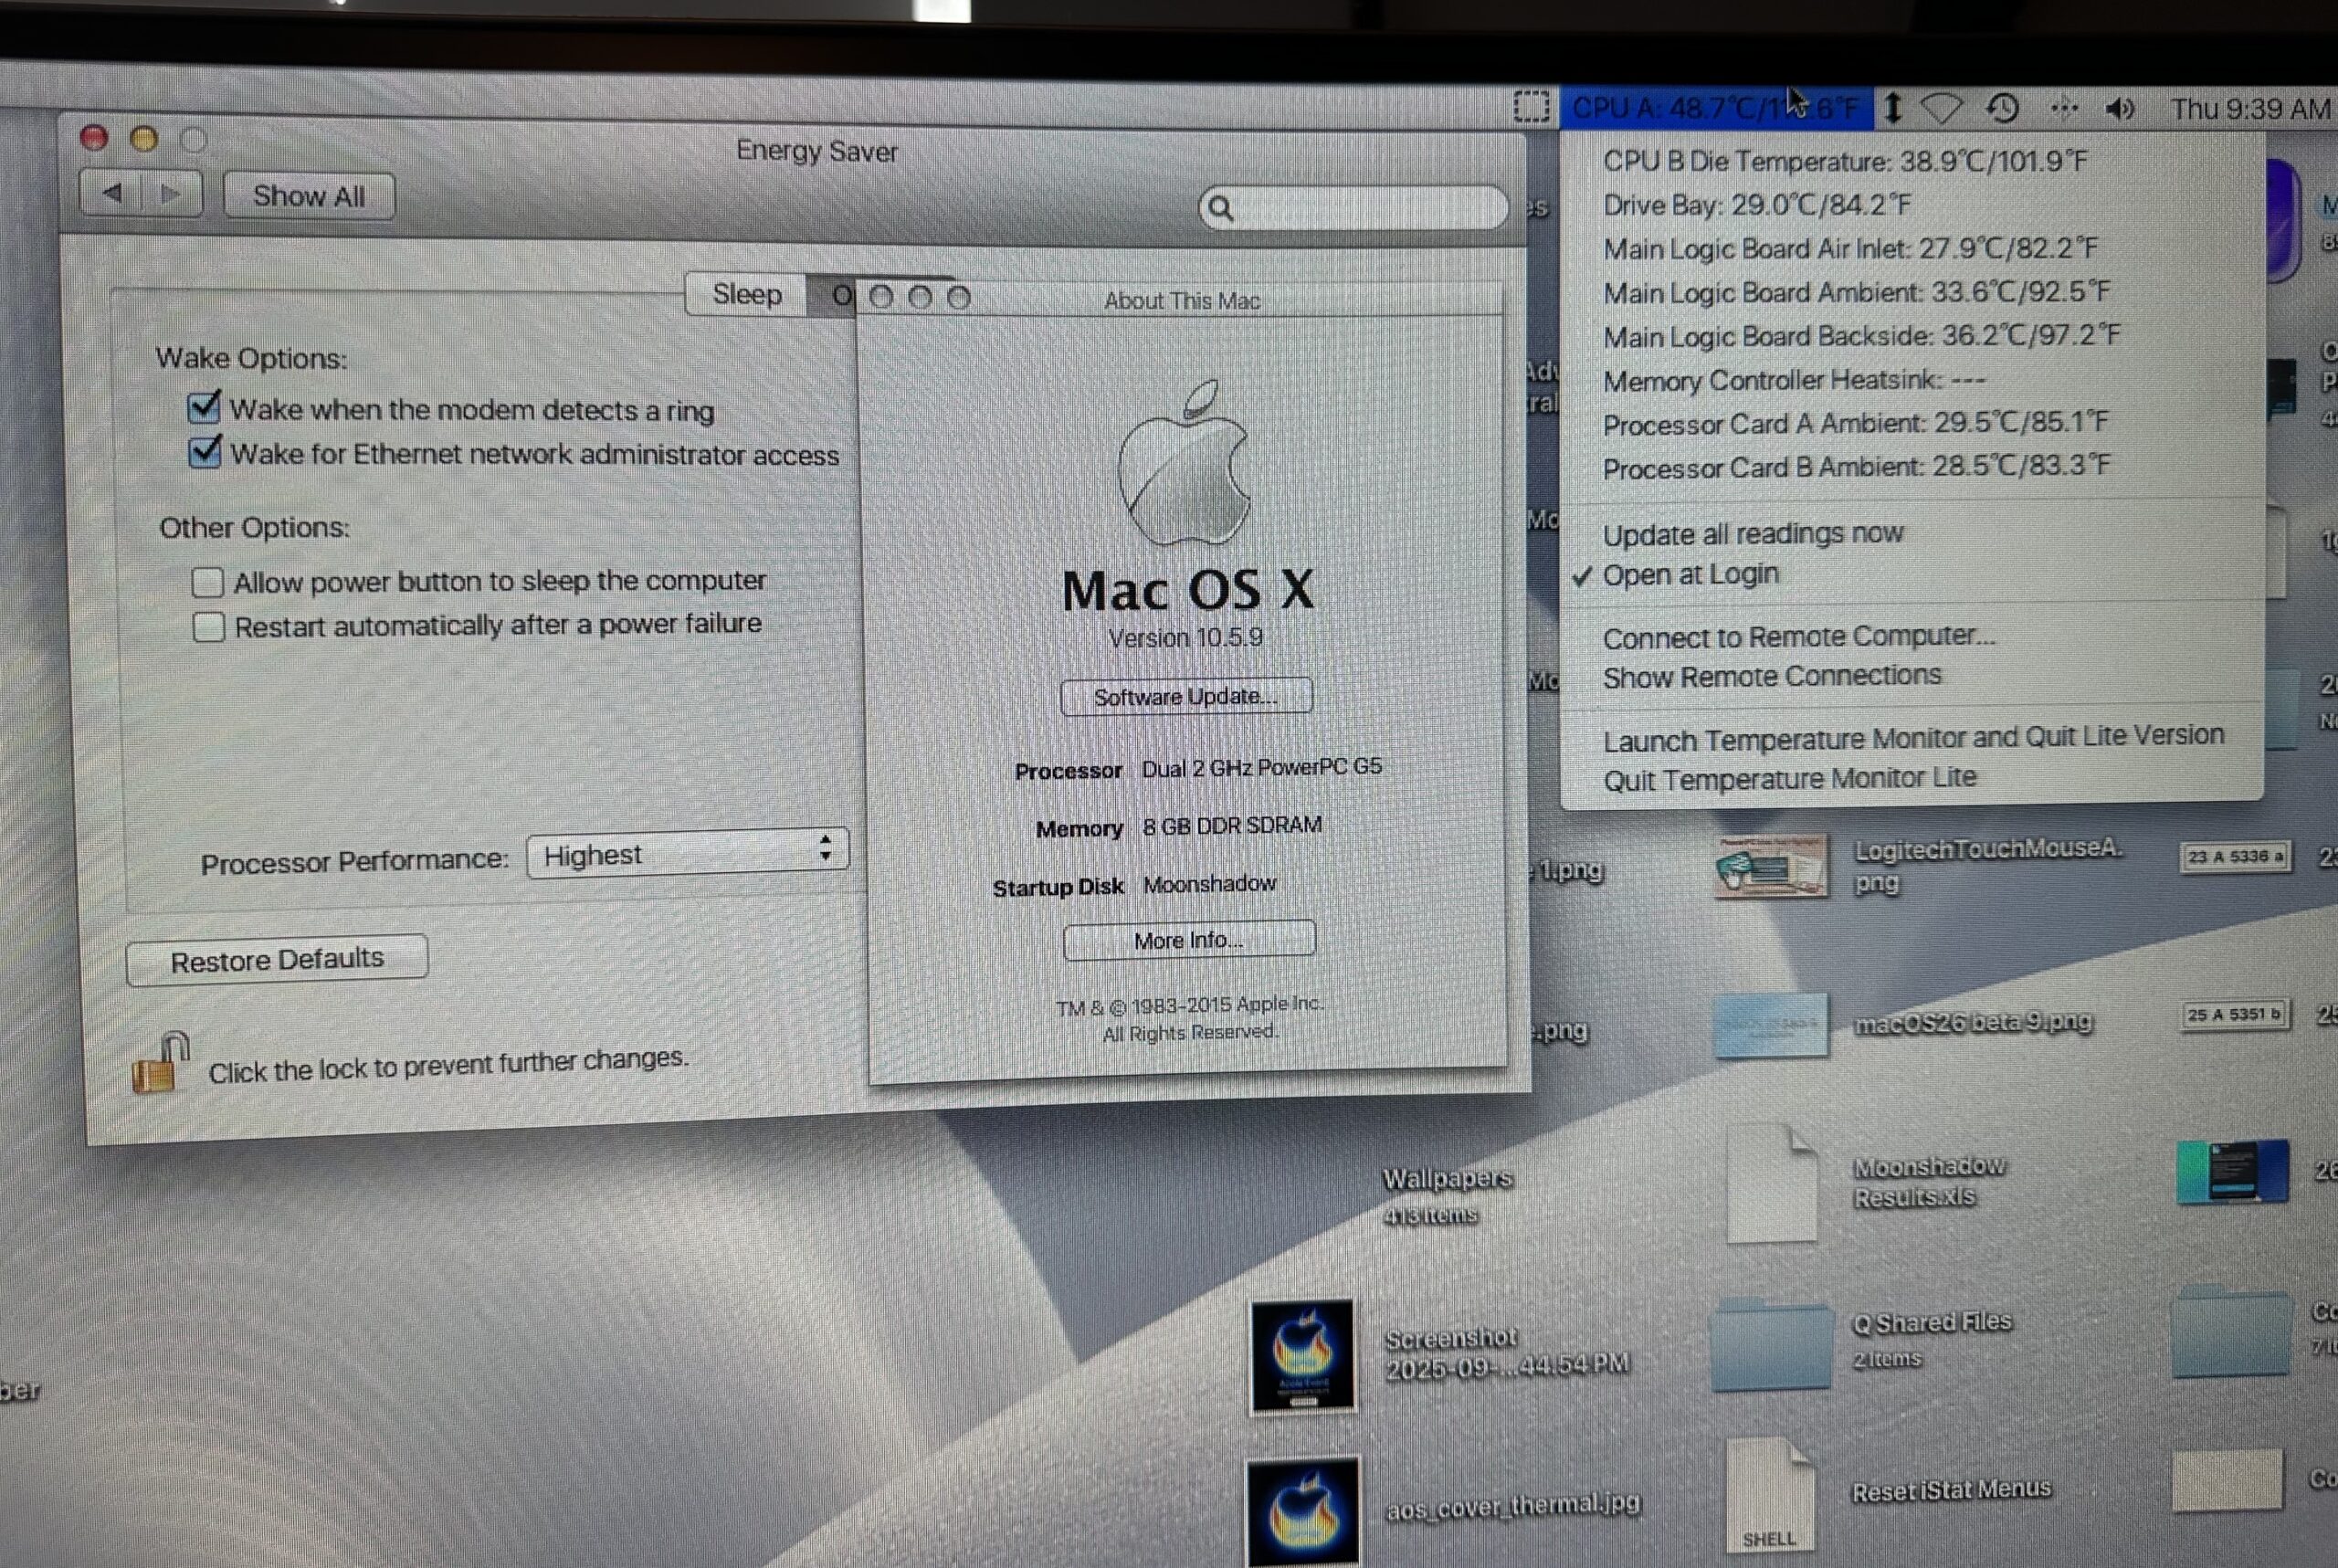Allow power button to sleep the computer

[207, 582]
